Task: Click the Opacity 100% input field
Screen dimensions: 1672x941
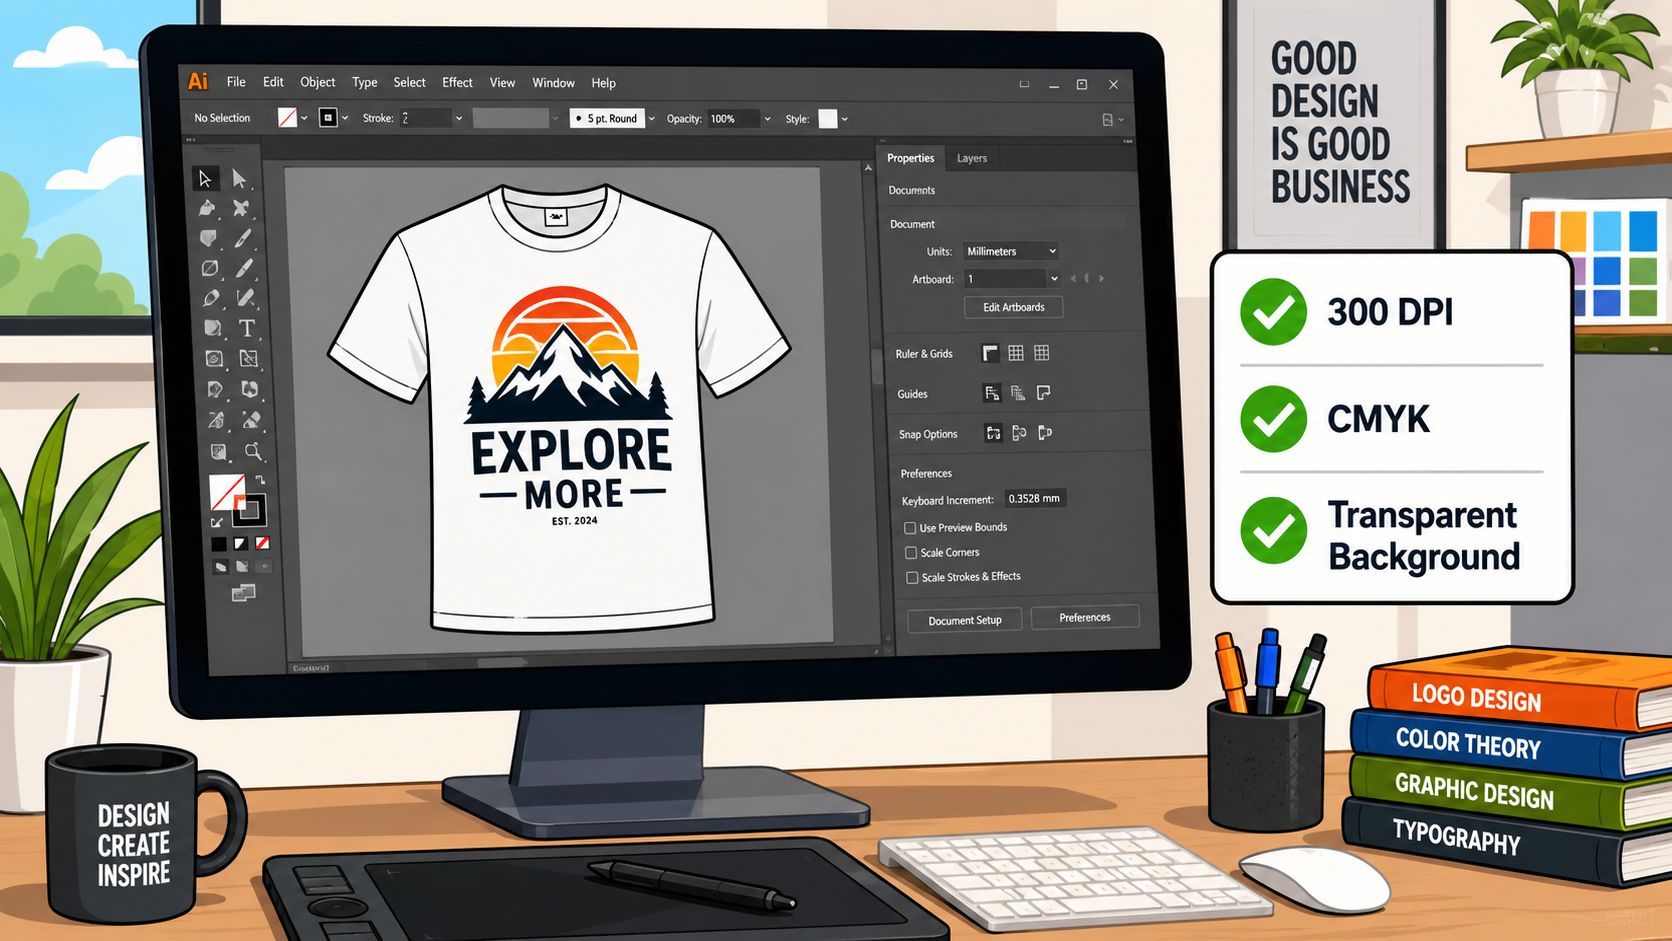Action: (733, 119)
